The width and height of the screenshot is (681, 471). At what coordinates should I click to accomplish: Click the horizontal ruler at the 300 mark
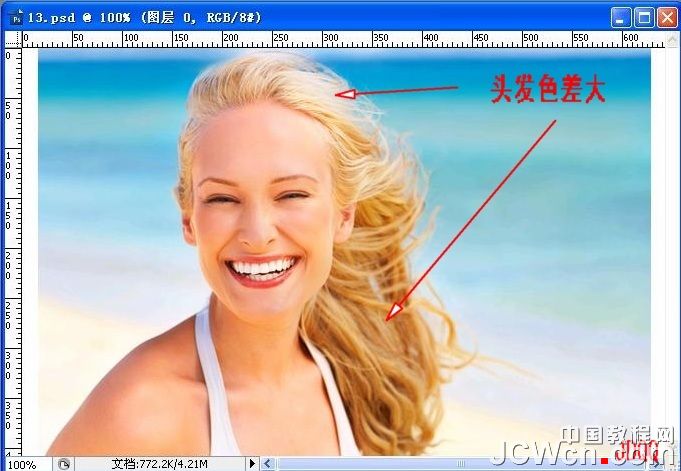point(329,40)
